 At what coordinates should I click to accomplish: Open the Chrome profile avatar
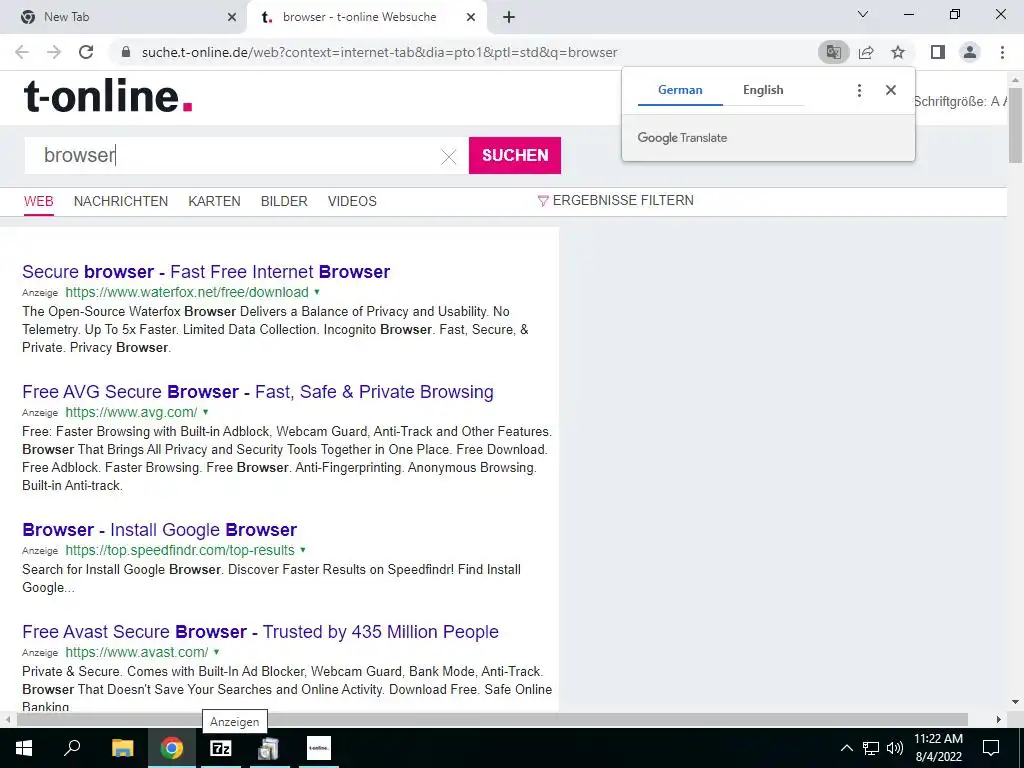[970, 52]
